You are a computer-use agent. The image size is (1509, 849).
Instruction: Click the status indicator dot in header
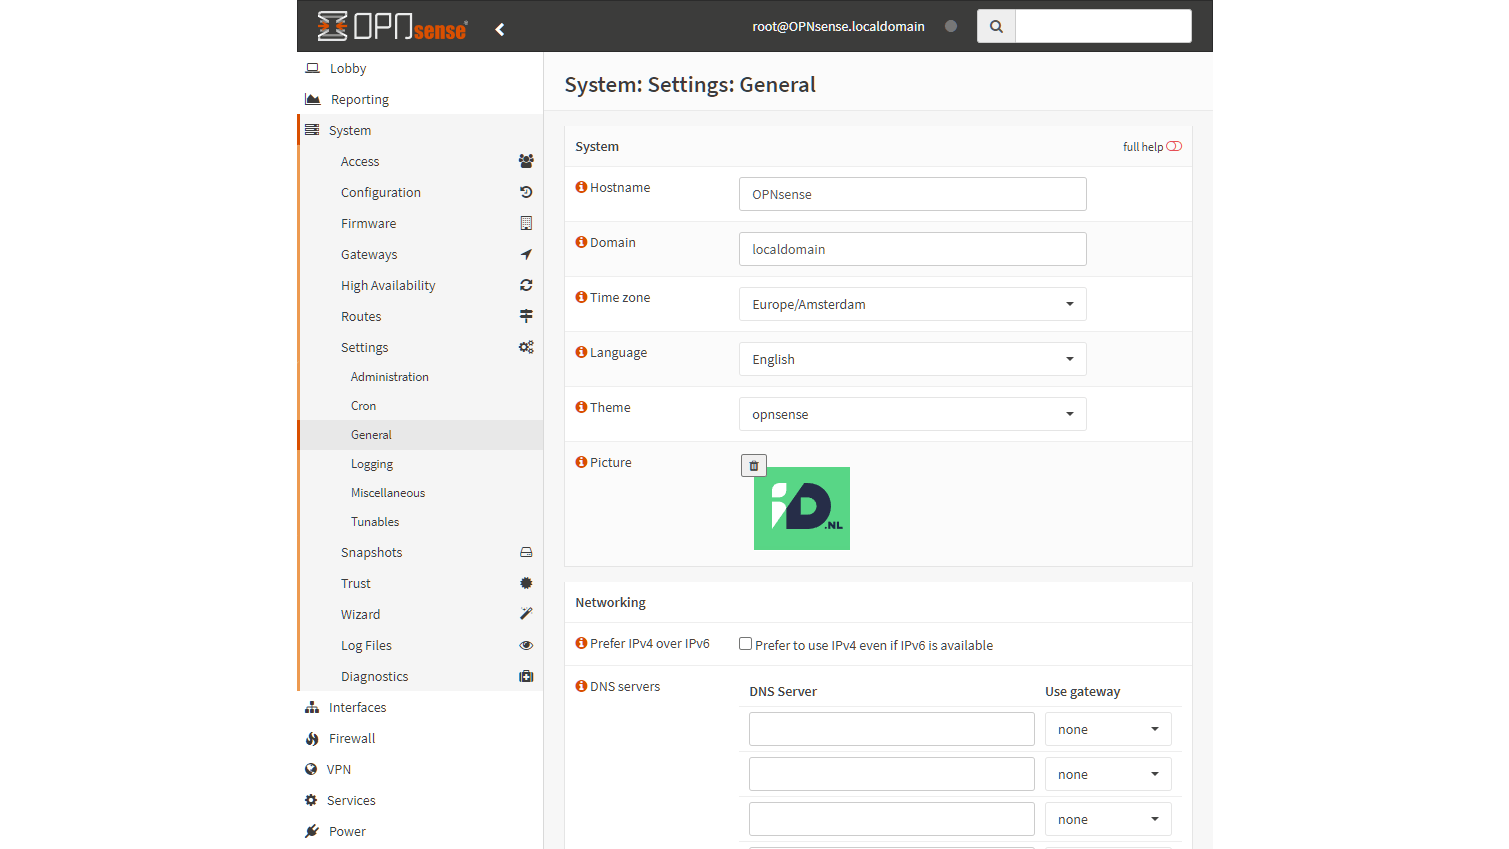point(951,26)
